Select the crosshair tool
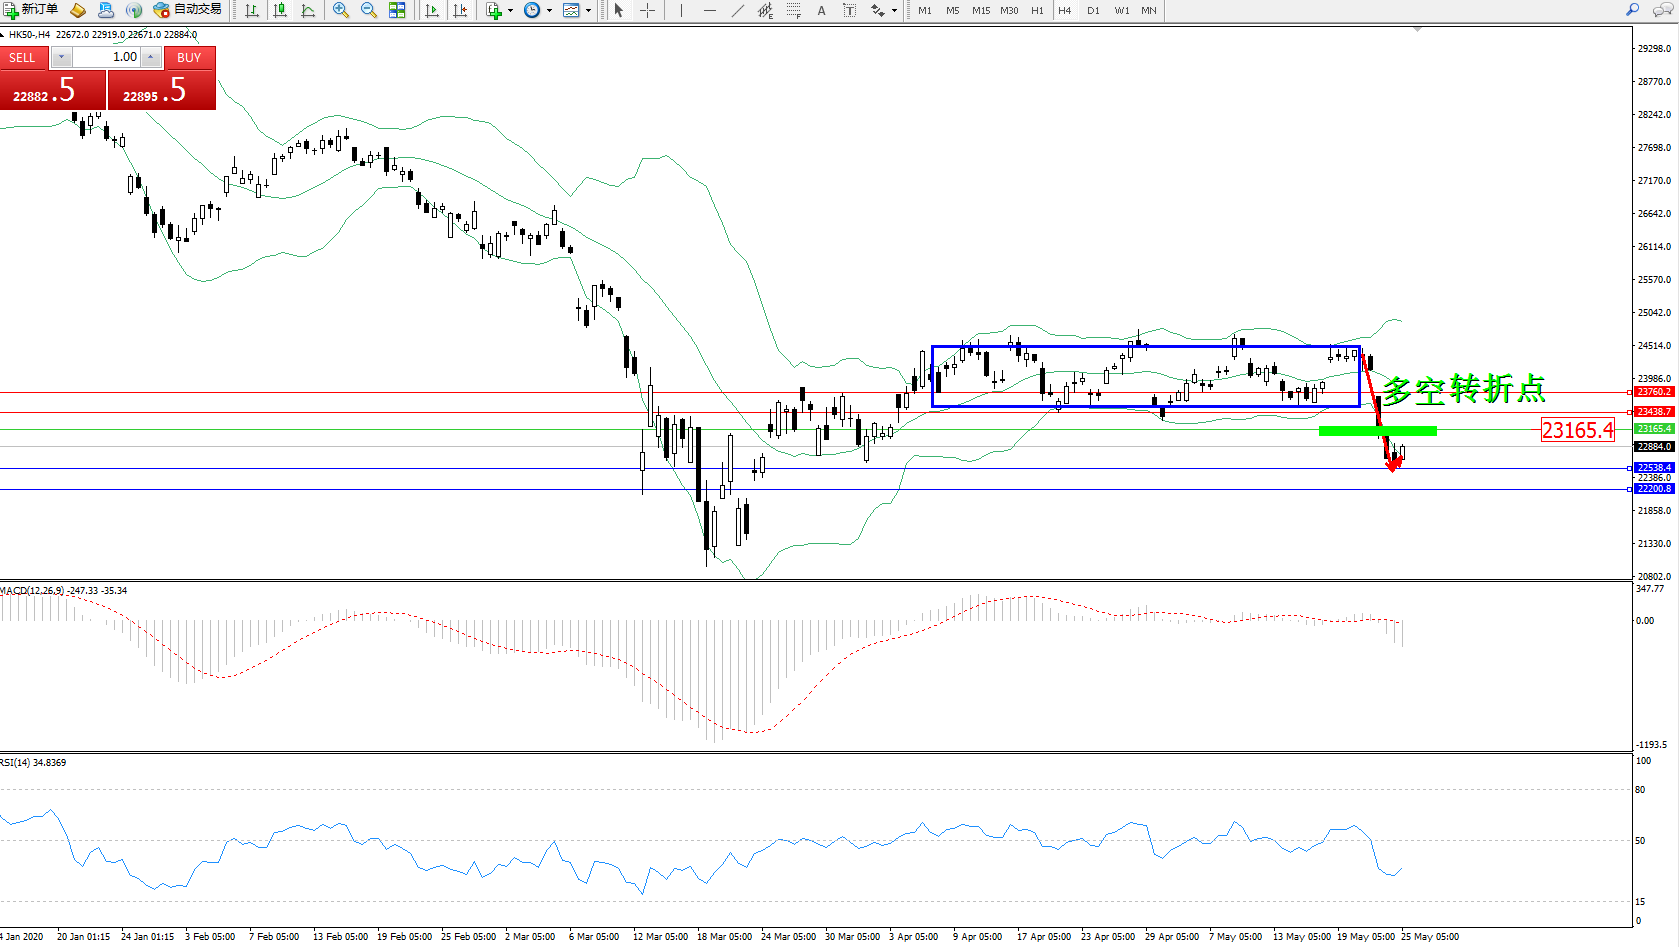Screen dimensions: 1679x947 tap(647, 10)
